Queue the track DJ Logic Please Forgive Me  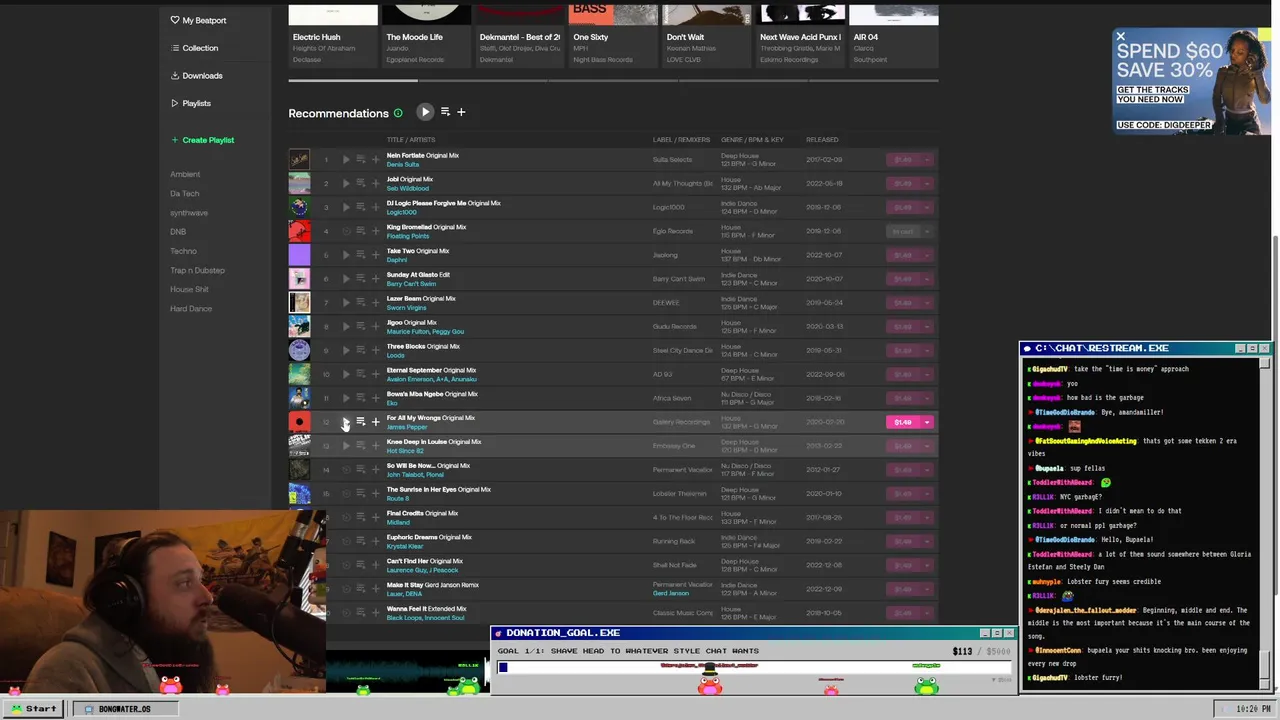(x=361, y=207)
